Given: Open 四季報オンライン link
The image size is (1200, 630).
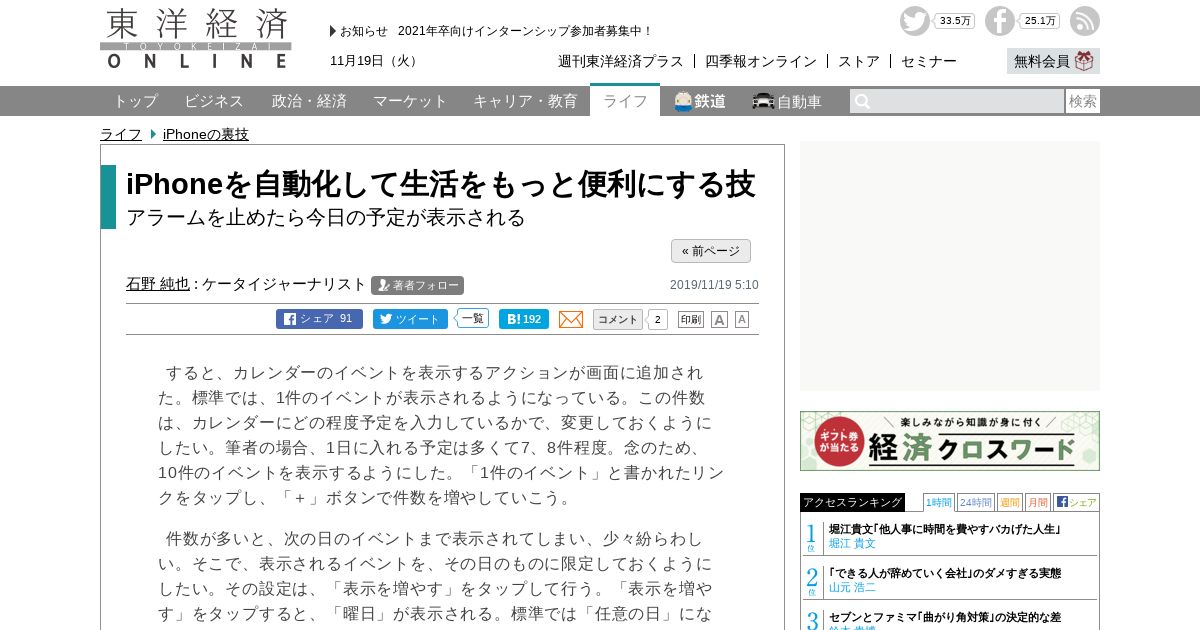Looking at the screenshot, I should tap(761, 61).
